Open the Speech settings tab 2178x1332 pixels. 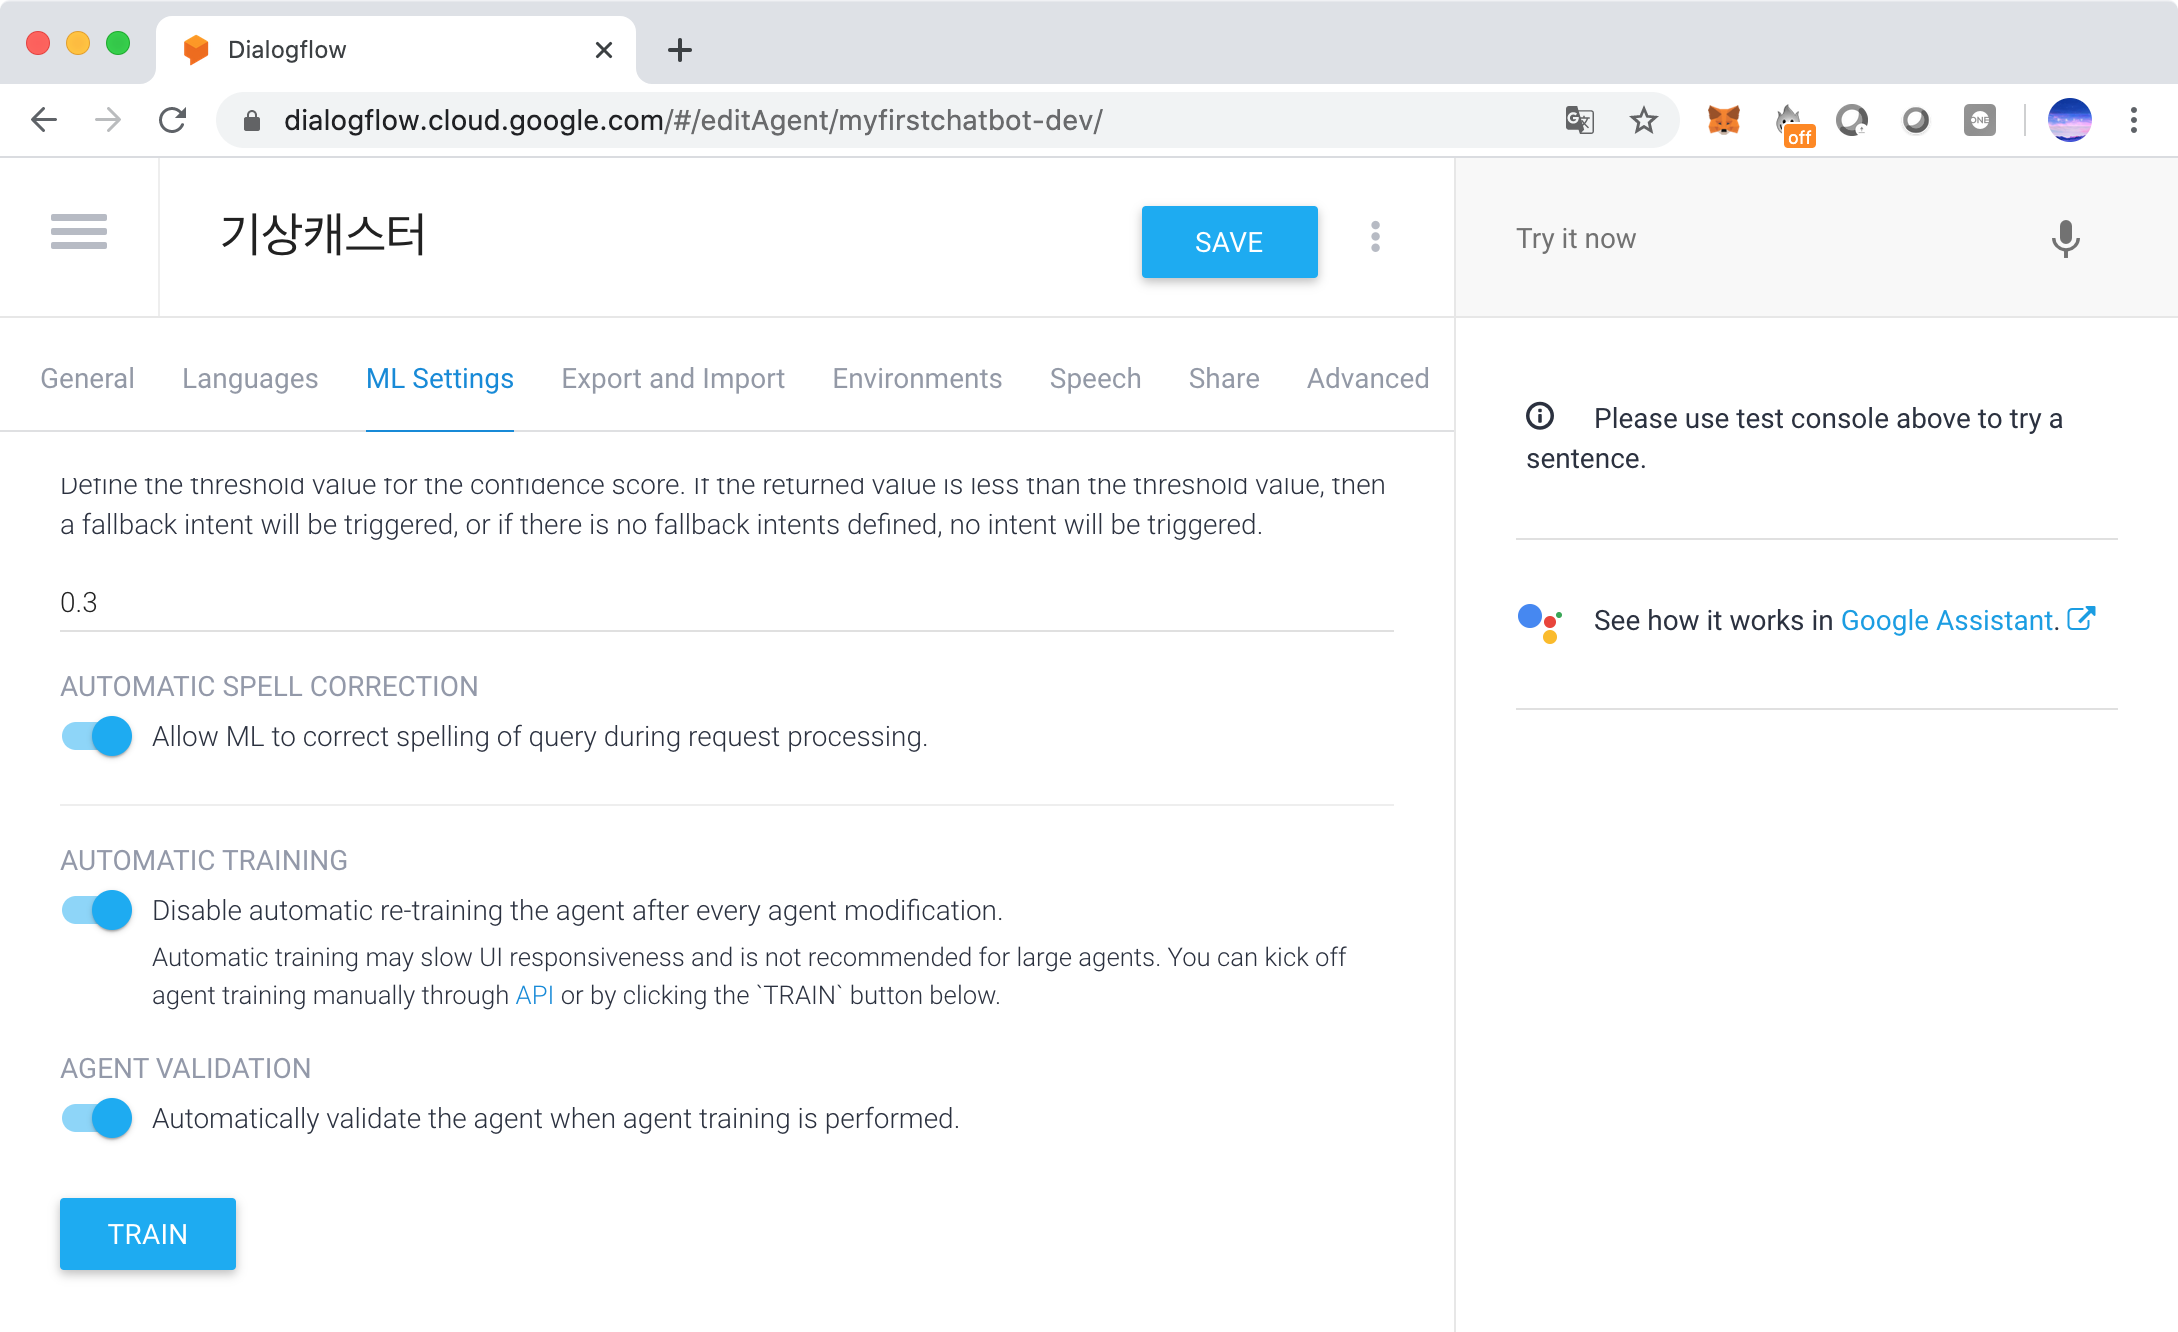tap(1095, 379)
